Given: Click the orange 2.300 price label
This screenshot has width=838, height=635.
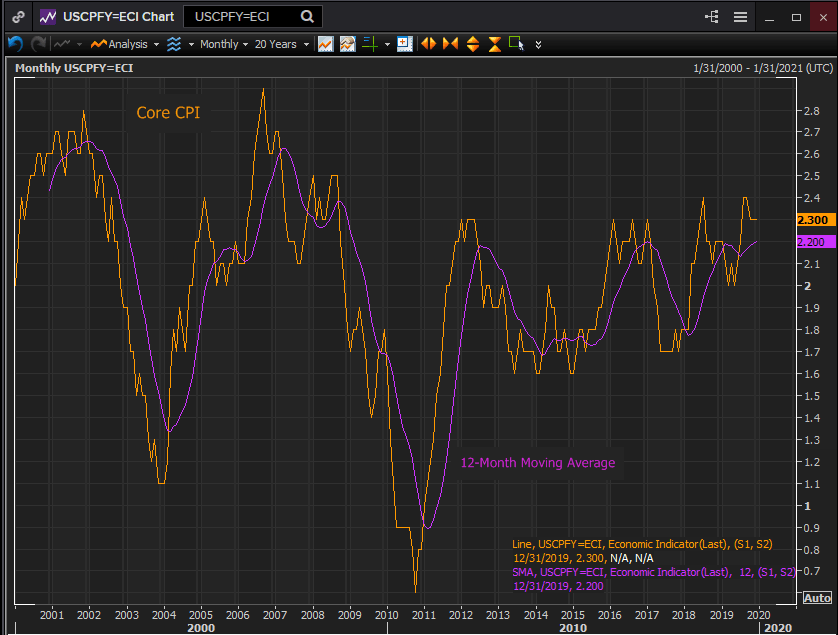Looking at the screenshot, I should [812, 220].
